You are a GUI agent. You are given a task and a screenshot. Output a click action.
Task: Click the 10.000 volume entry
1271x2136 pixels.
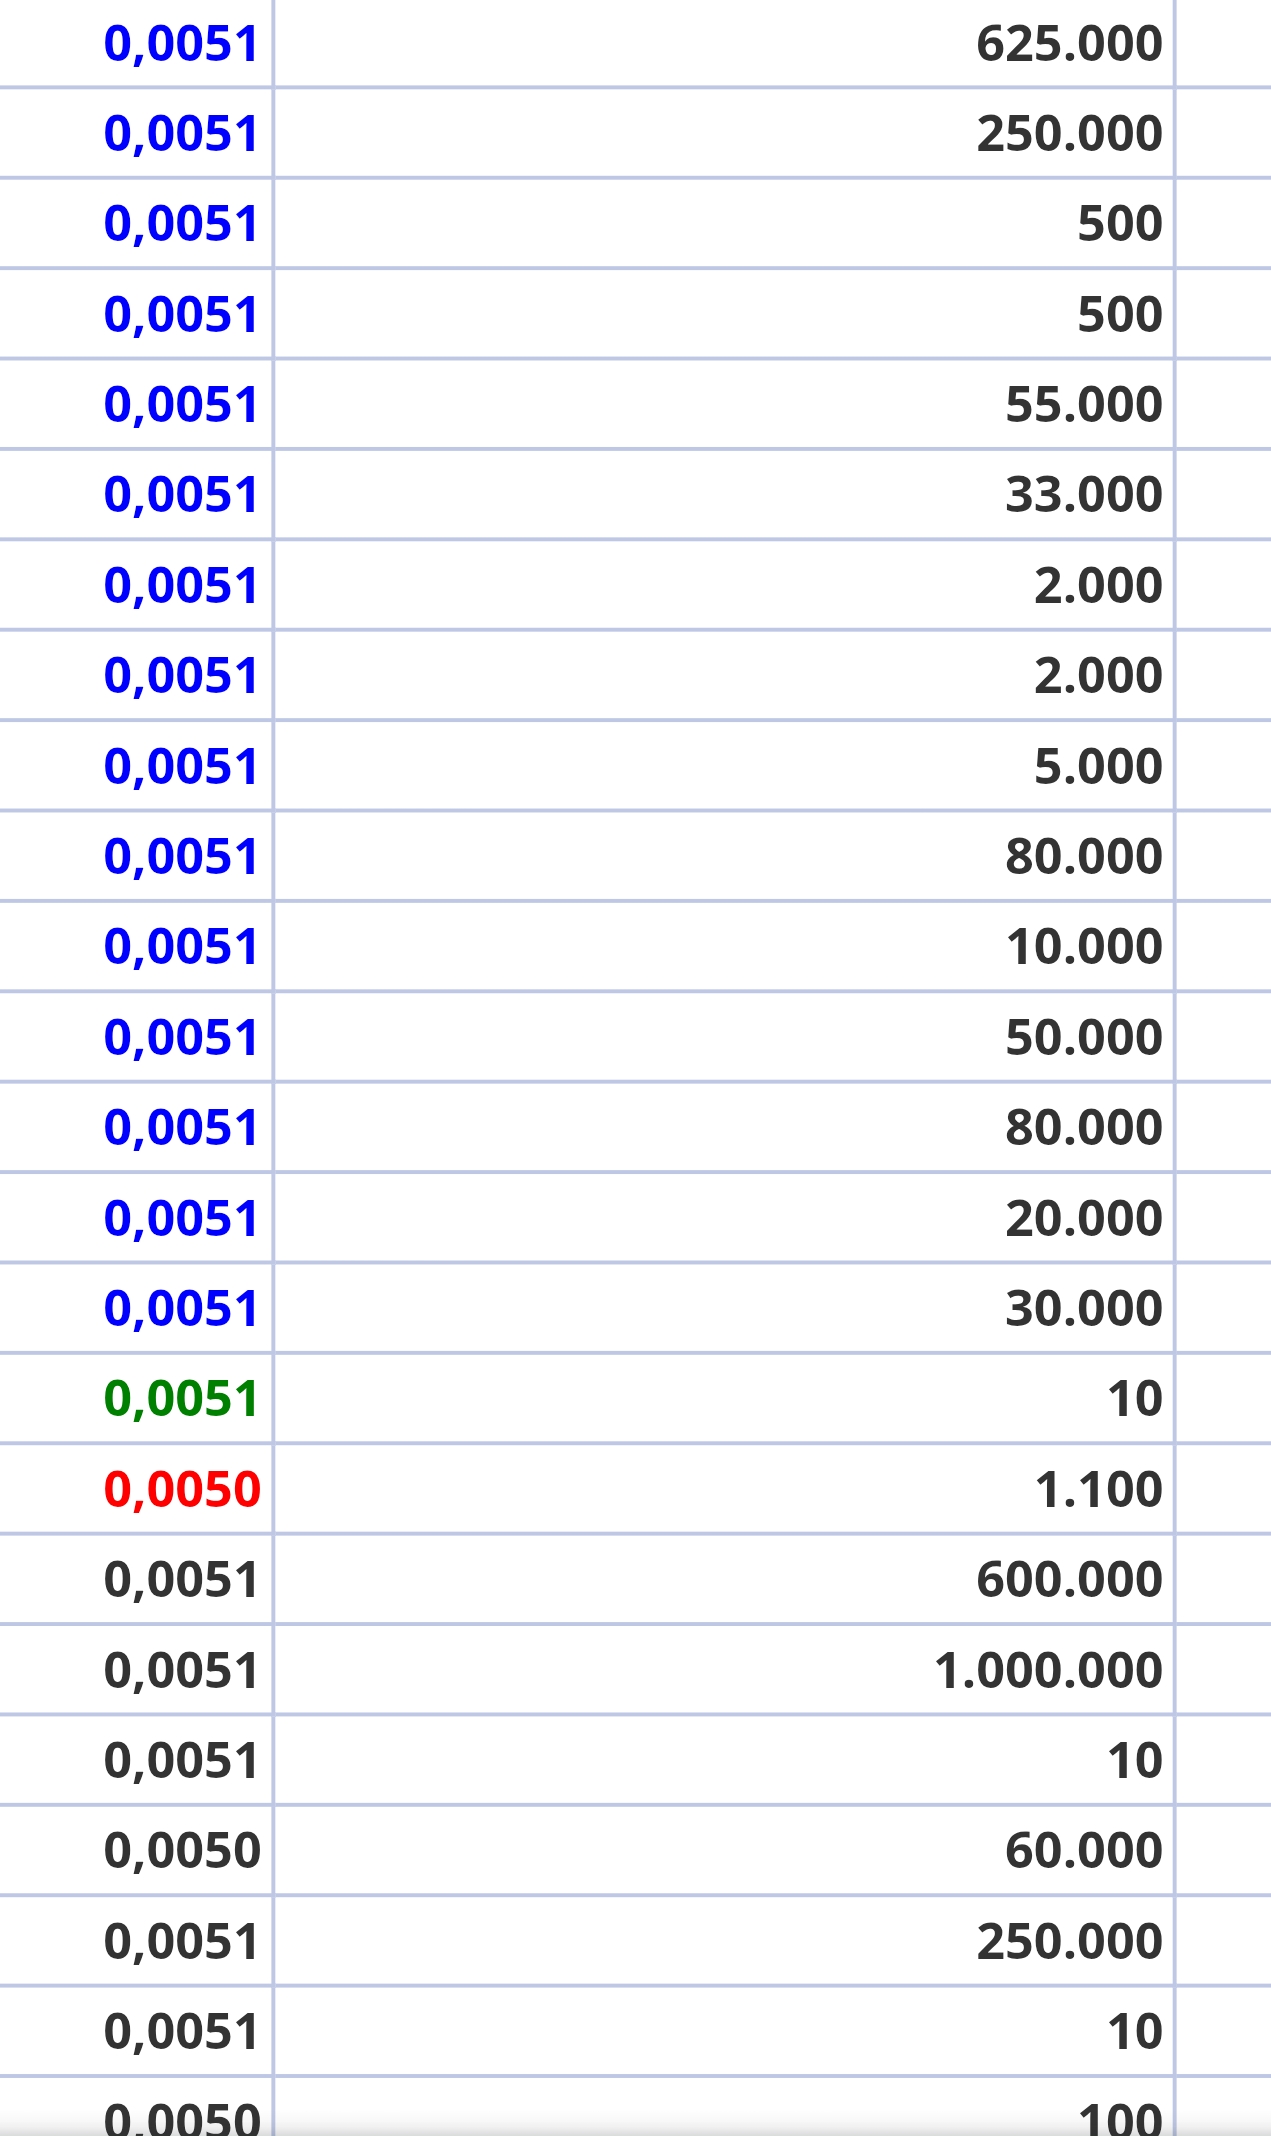(x=1083, y=947)
